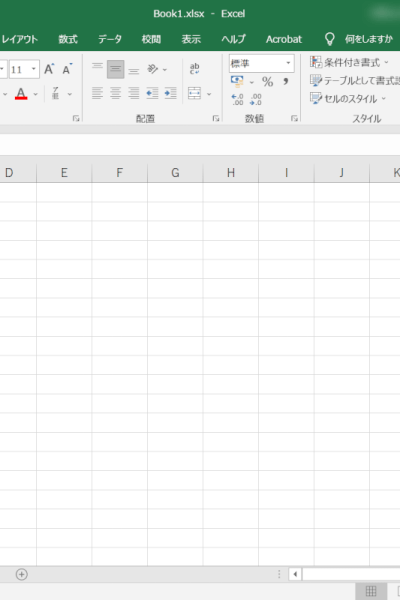Image resolution: width=400 pixels, height=600 pixels.
Task: Increase decimal places
Action: coord(237,99)
